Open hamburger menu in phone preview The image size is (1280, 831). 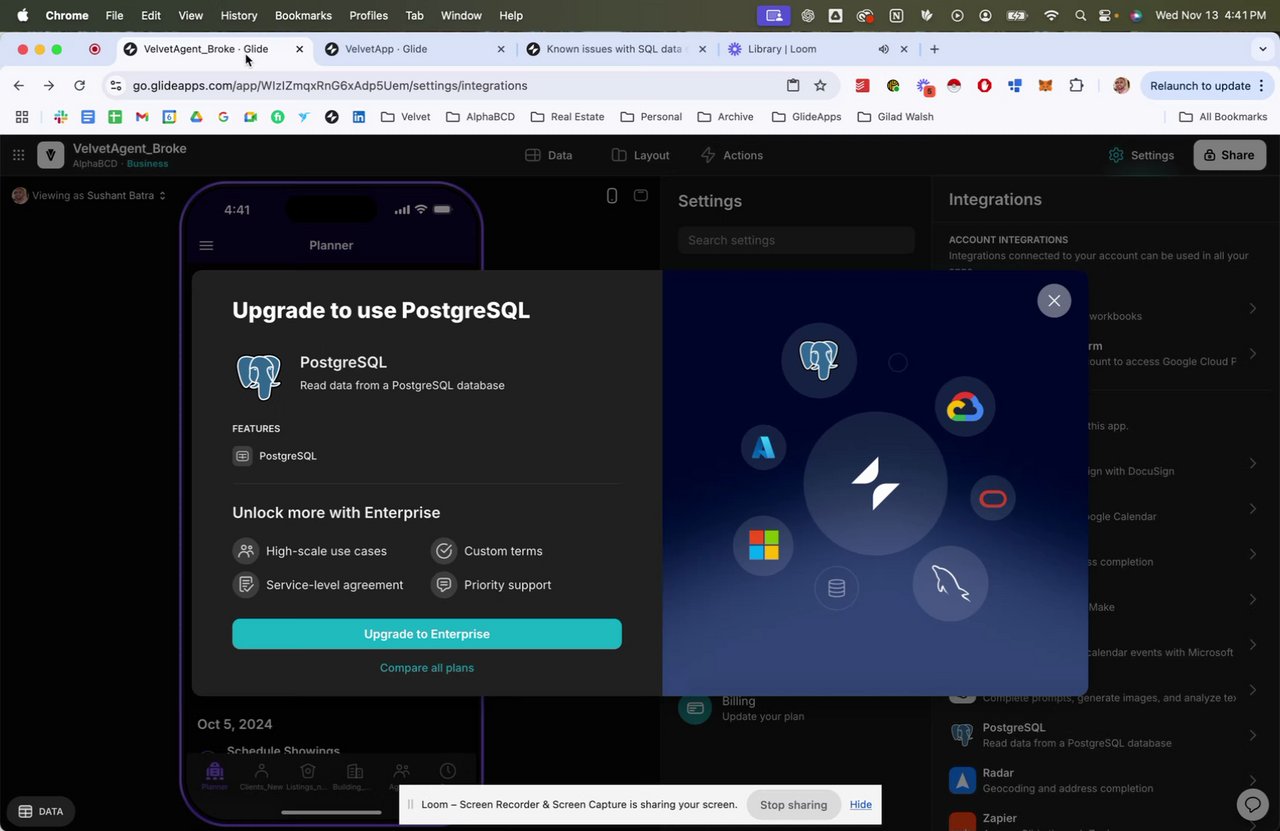coord(206,246)
